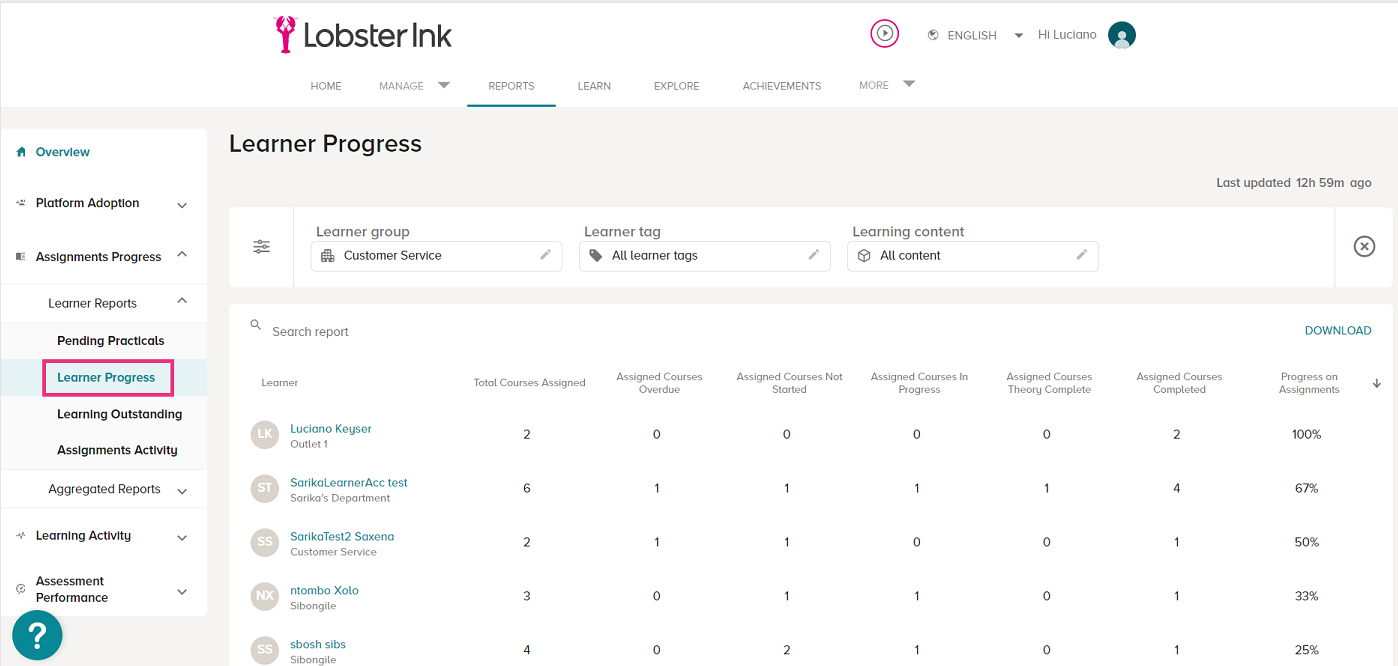
Task: Clear filters with the circled X icon
Action: coord(1364,247)
